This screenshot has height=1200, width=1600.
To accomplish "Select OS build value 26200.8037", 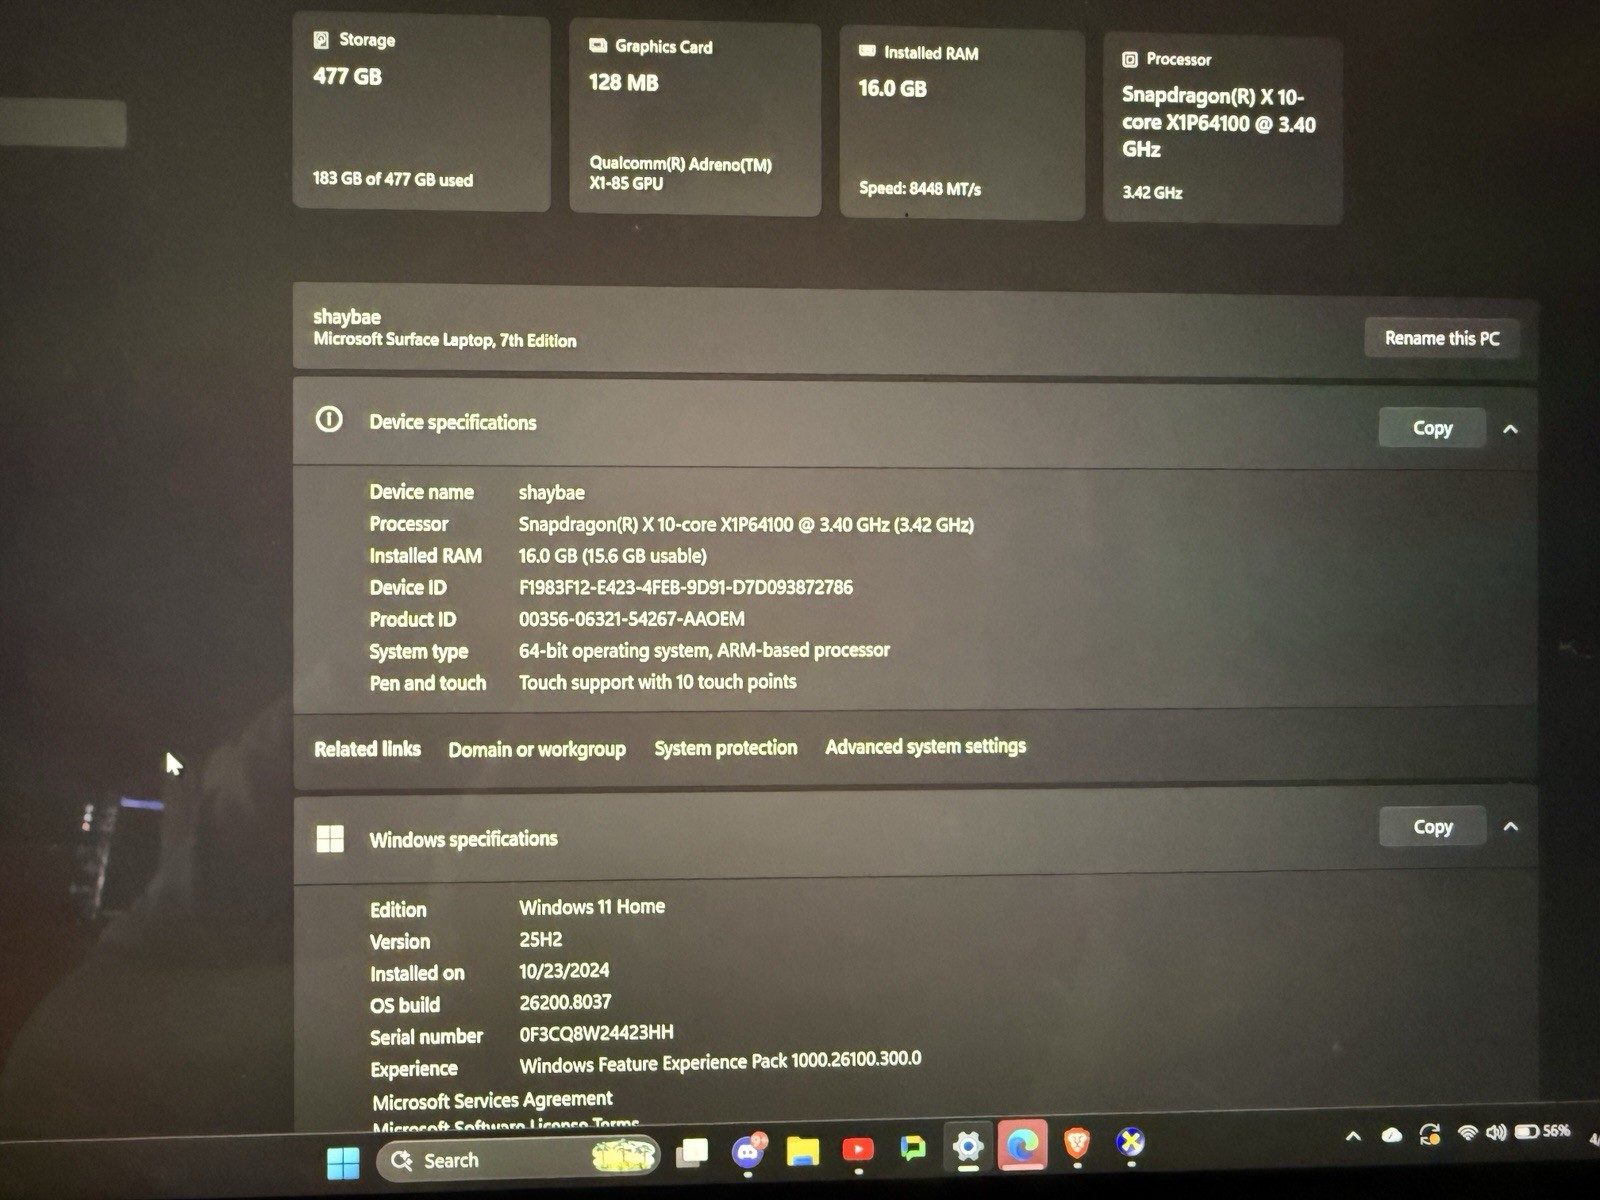I will [565, 1002].
